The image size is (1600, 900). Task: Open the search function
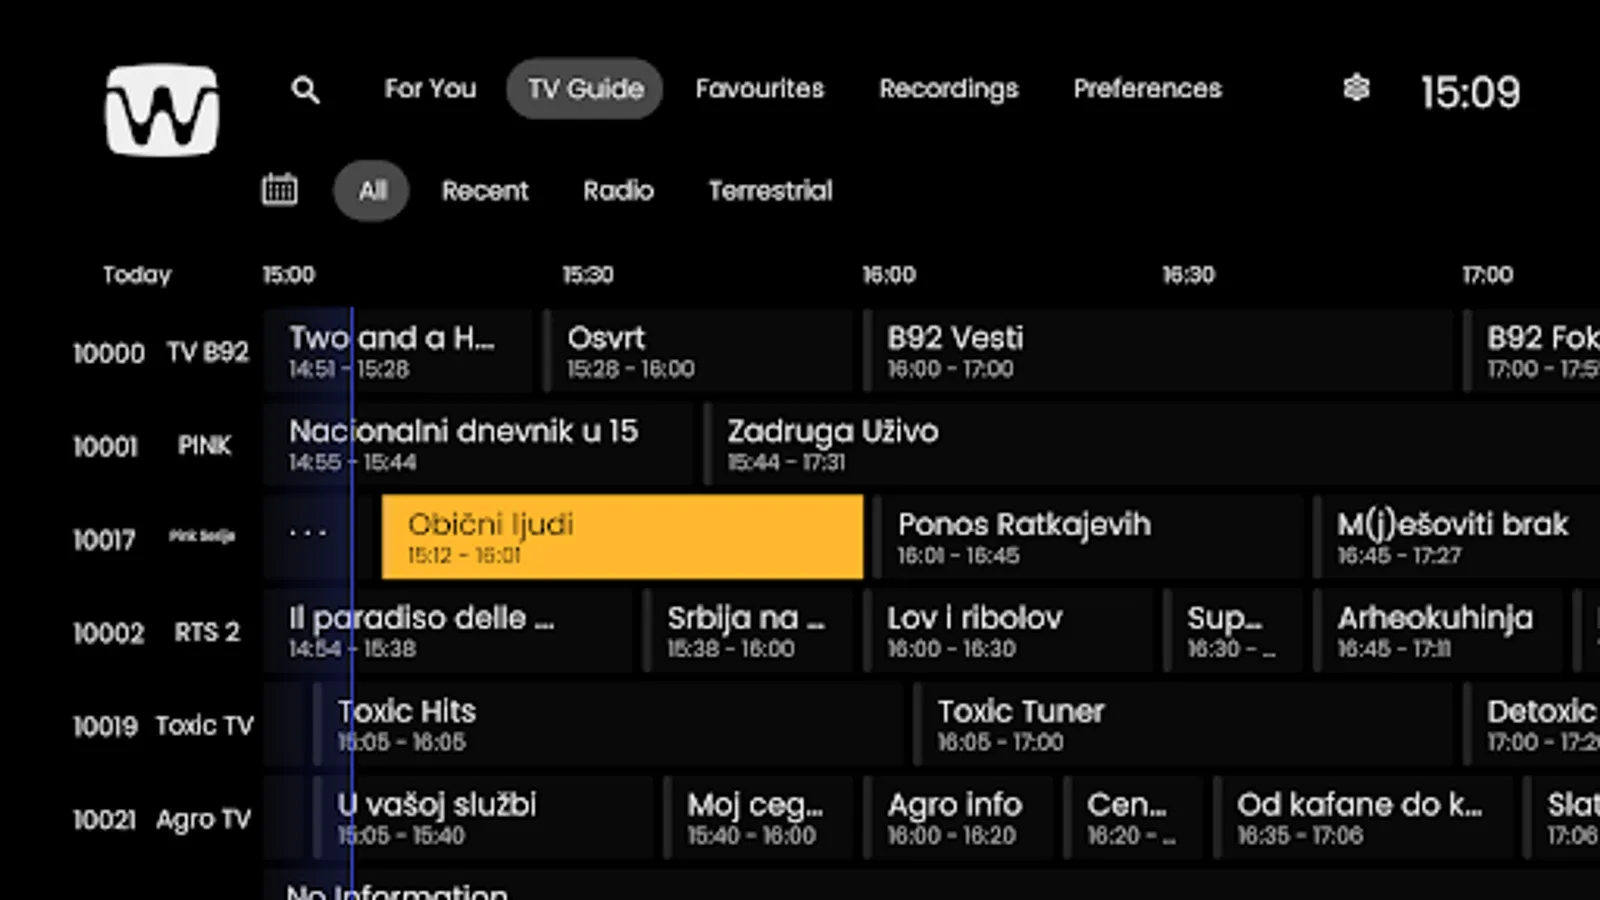pos(305,89)
